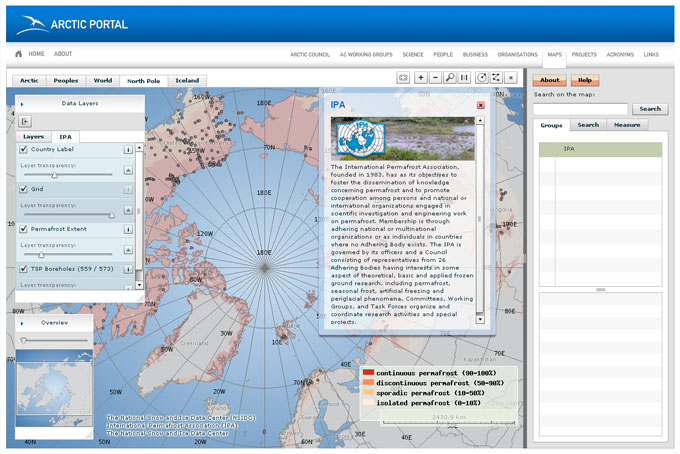Viewport: 680px width, 454px height.
Task: Click the orange Help button
Action: [585, 80]
